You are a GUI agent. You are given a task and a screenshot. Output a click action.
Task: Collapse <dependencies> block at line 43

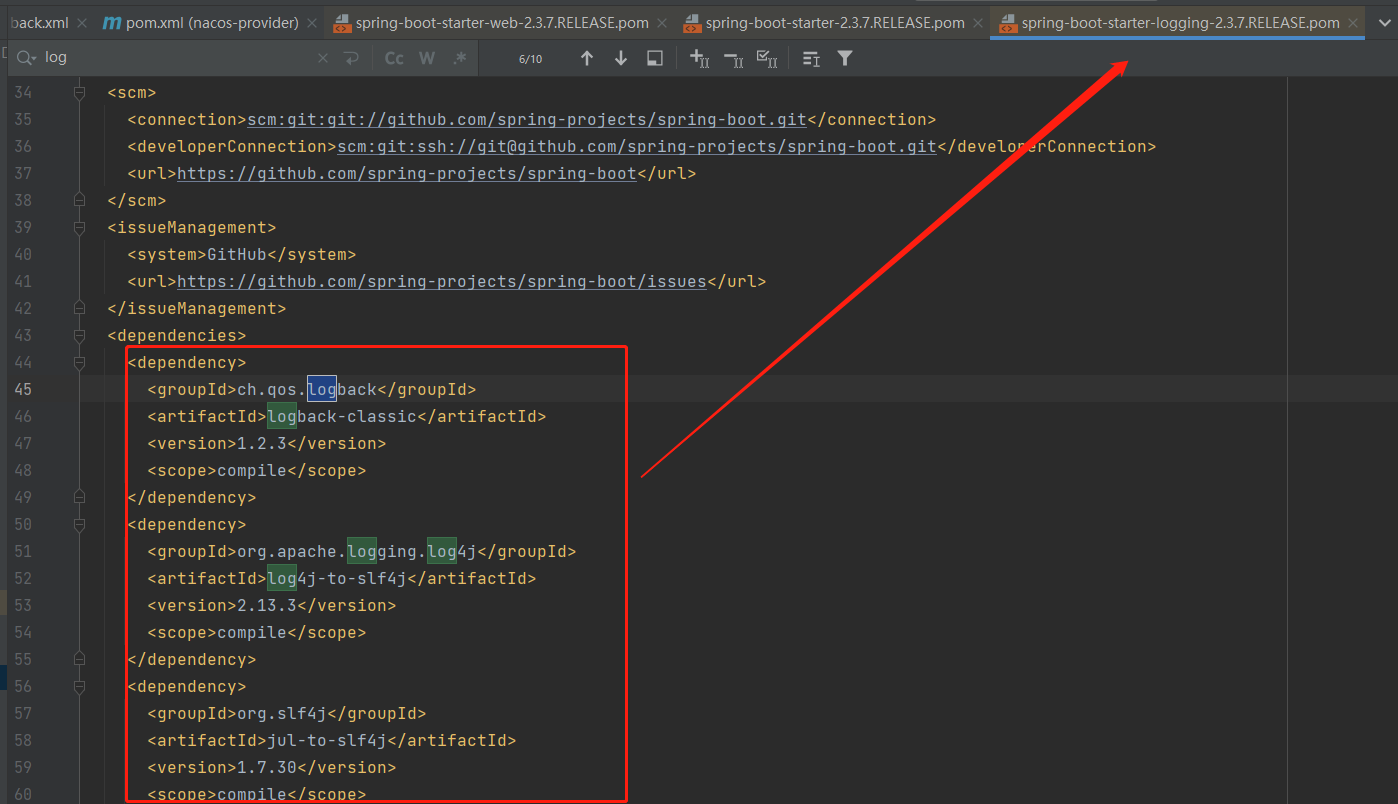click(79, 336)
